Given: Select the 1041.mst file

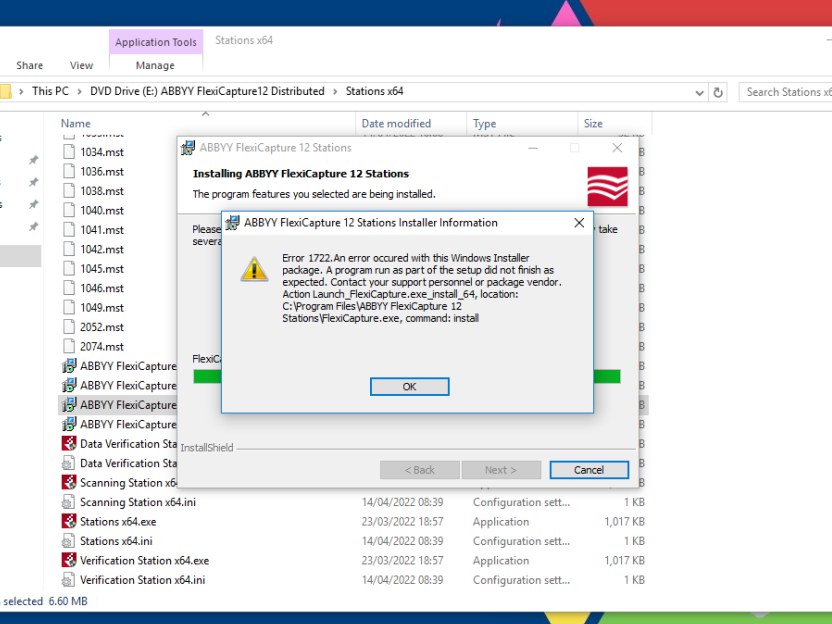Looking at the screenshot, I should [x=101, y=230].
